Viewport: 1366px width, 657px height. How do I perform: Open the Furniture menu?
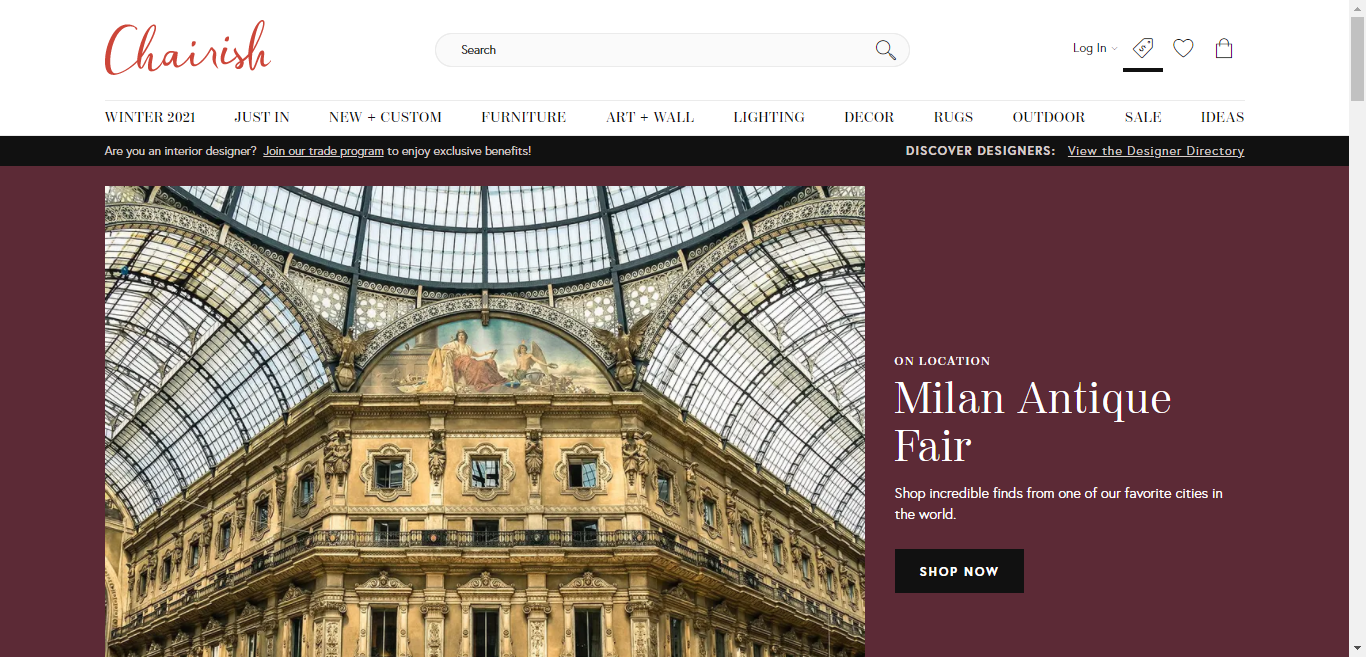(523, 117)
